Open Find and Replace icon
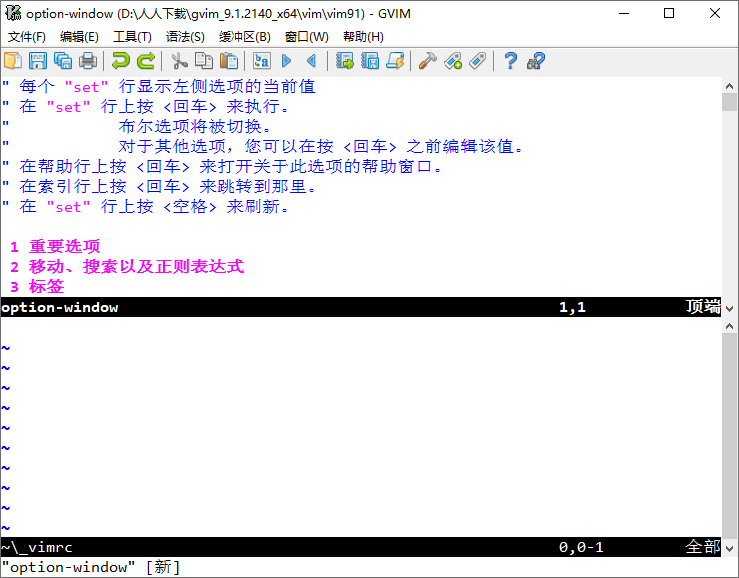The image size is (739, 578). 262,61
